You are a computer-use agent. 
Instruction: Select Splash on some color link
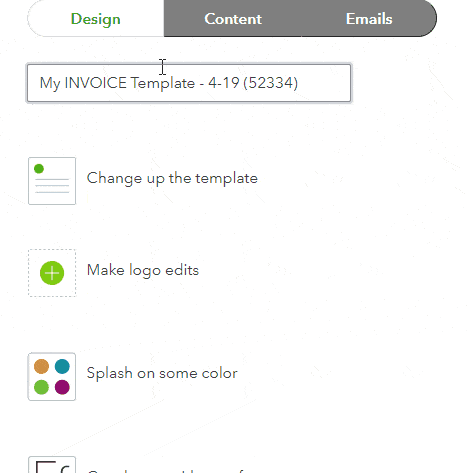coord(162,373)
